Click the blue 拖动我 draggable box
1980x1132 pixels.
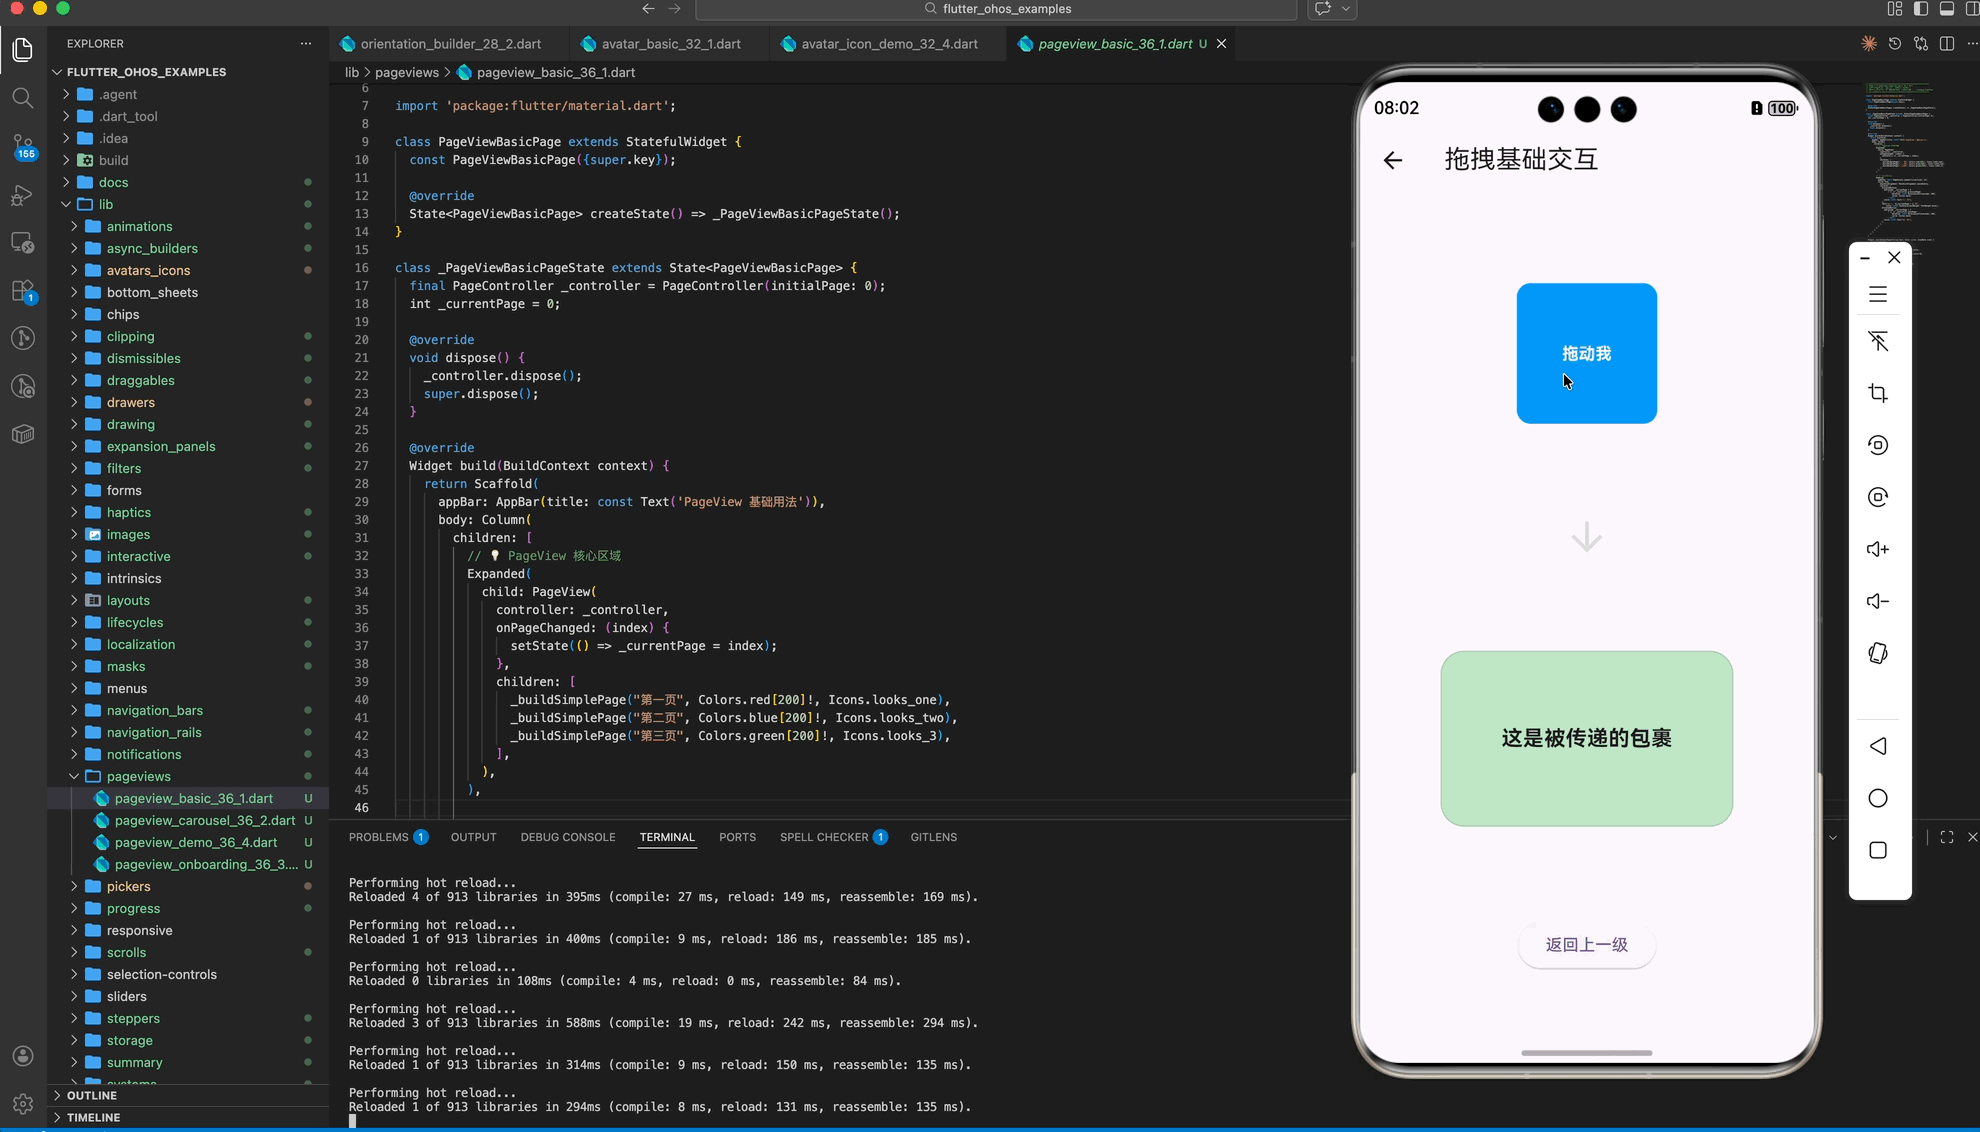point(1586,353)
